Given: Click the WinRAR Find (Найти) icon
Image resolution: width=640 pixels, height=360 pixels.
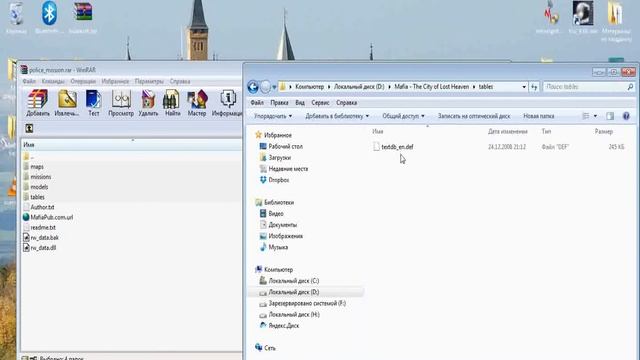Looking at the screenshot, I should point(171,99).
